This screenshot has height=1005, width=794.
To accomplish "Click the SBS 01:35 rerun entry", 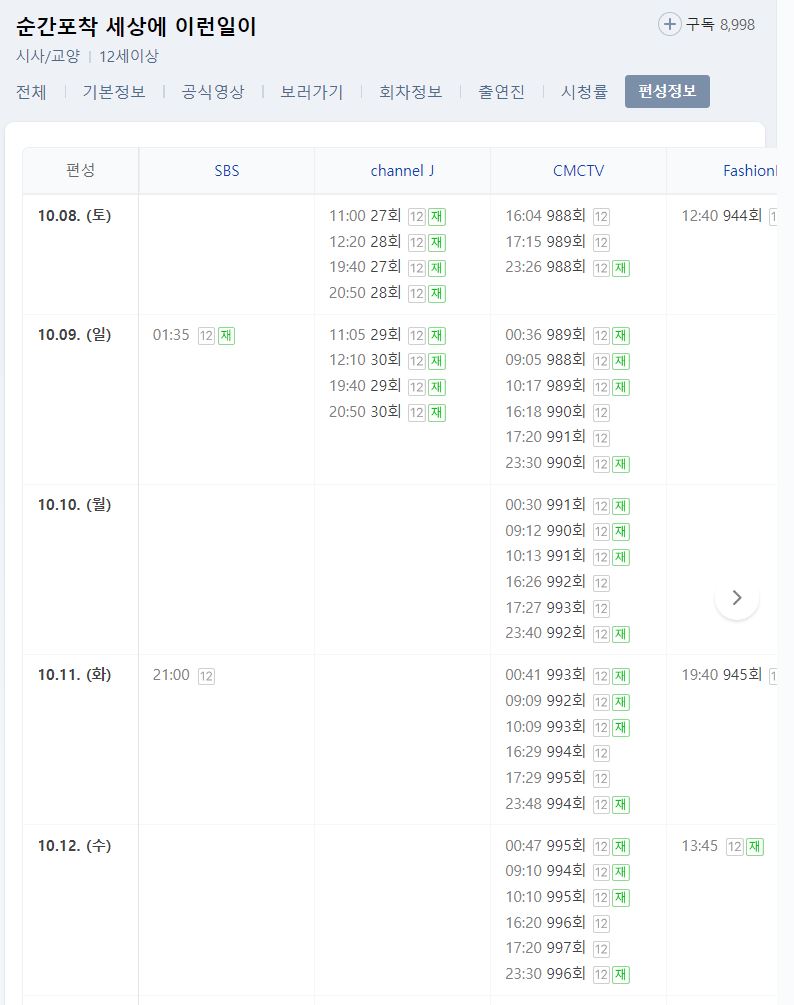I will (194, 335).
